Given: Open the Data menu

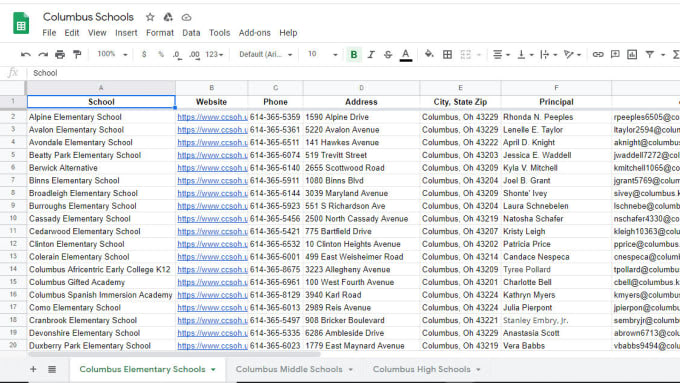Looking at the screenshot, I should tap(191, 33).
